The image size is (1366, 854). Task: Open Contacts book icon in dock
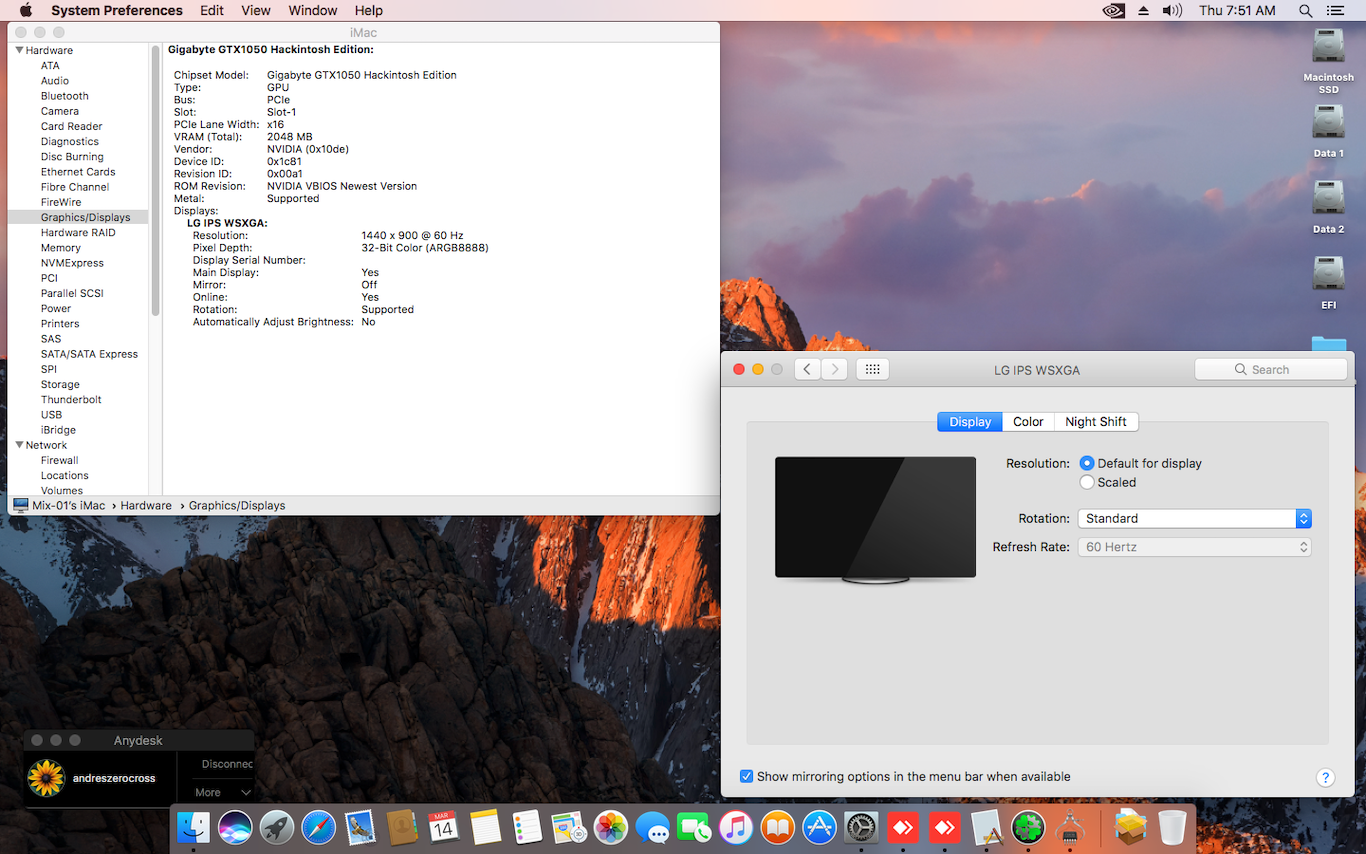402,827
